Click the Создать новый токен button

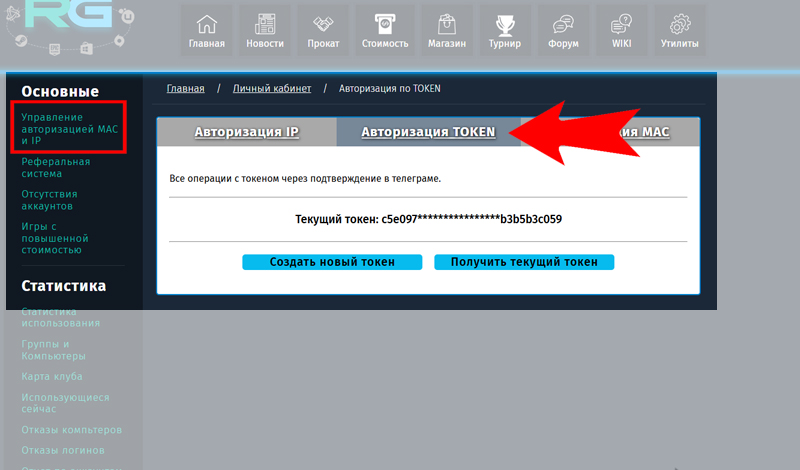click(x=332, y=262)
